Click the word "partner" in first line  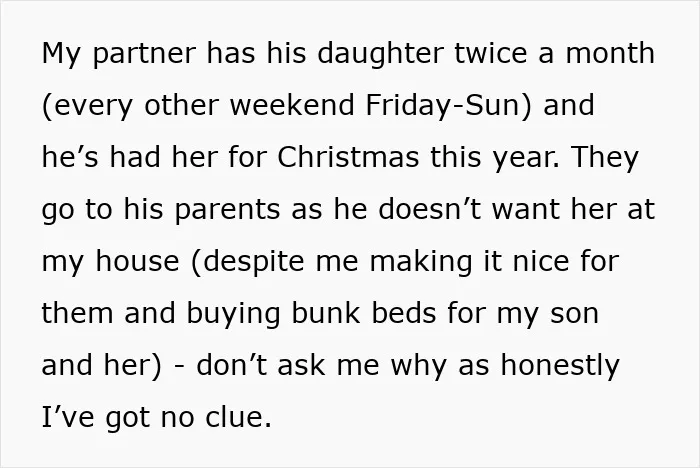click(x=145, y=54)
